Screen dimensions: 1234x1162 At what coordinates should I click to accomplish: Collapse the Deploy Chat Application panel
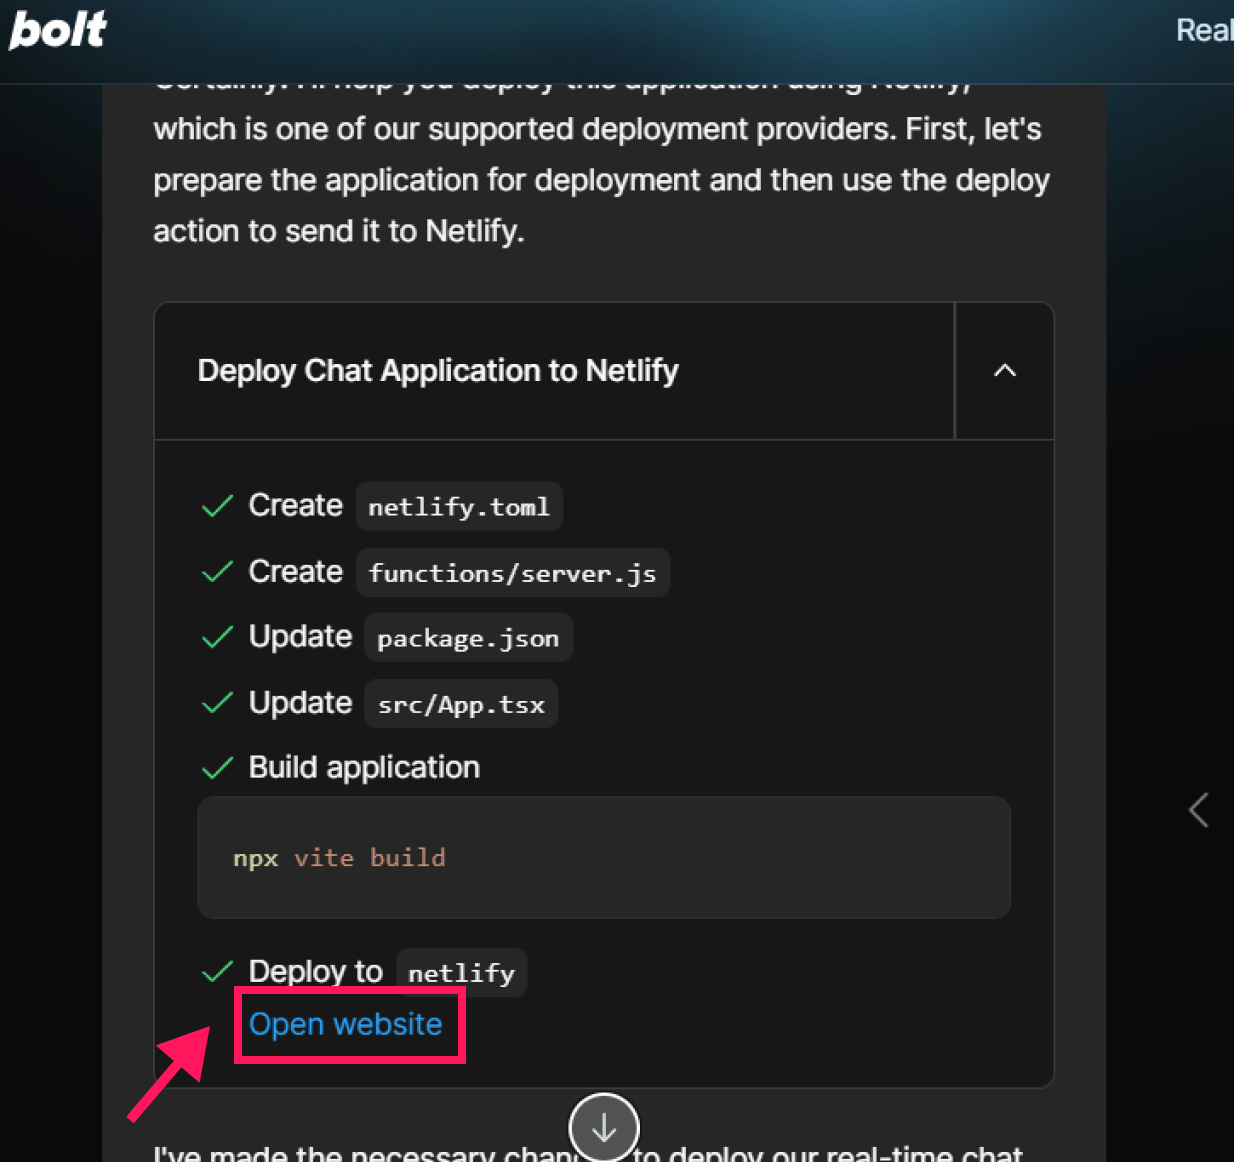click(x=1004, y=371)
